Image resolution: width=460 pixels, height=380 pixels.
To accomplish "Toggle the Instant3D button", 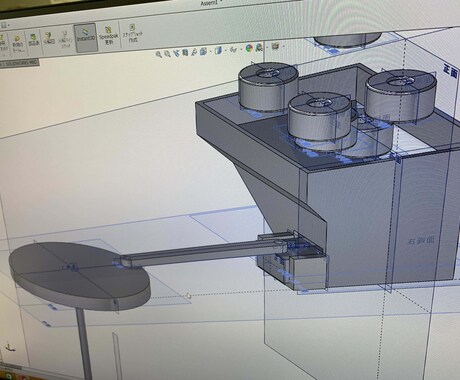I will click(x=86, y=37).
